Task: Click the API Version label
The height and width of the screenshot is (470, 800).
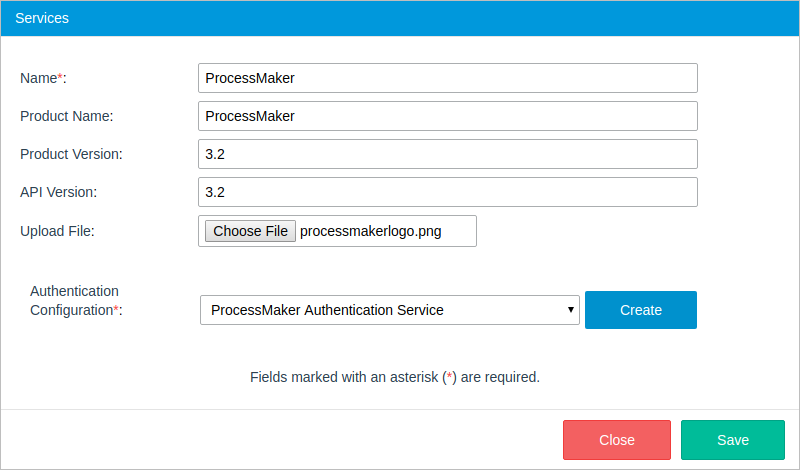Action: pyautogui.click(x=58, y=192)
